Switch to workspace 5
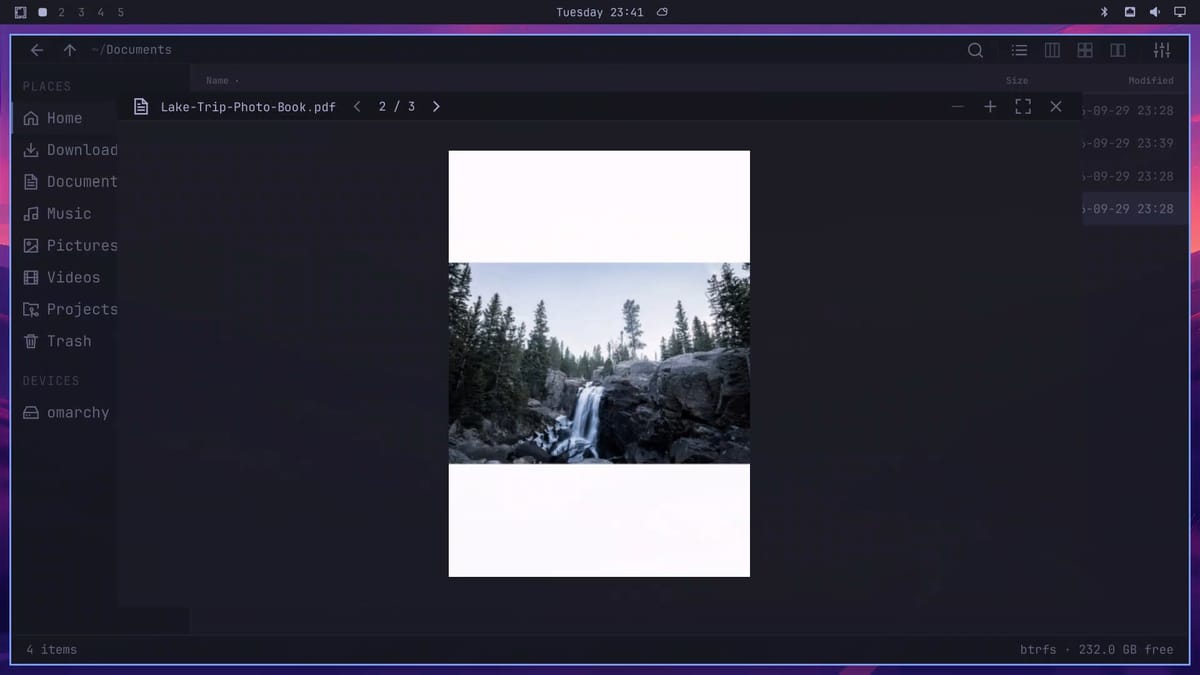The width and height of the screenshot is (1200, 675). [120, 12]
